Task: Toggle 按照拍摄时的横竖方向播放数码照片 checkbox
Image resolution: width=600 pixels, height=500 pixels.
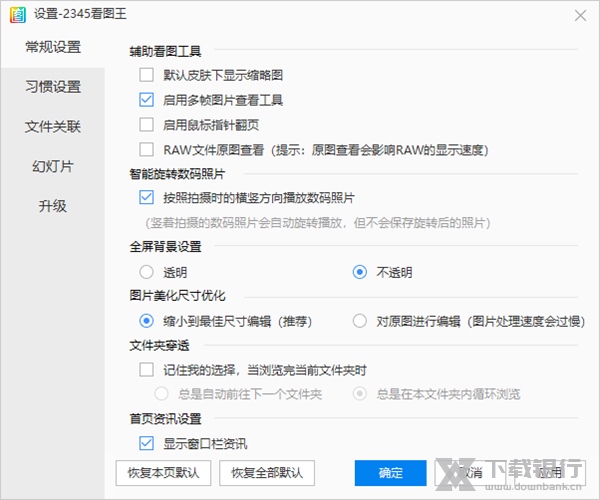Action: pyautogui.click(x=147, y=197)
